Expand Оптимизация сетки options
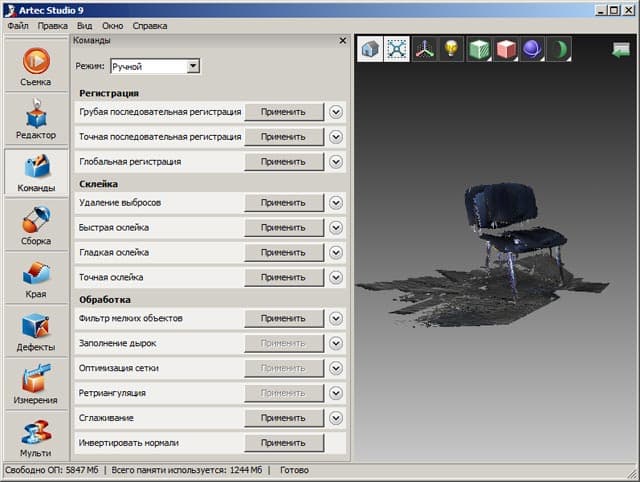This screenshot has width=640, height=482. tap(336, 368)
